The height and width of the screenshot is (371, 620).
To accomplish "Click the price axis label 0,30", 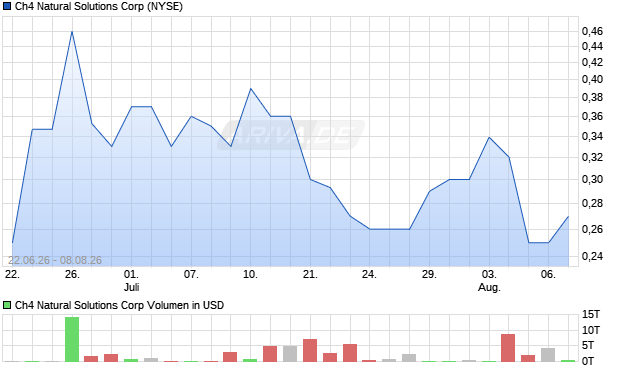I will coord(592,179).
